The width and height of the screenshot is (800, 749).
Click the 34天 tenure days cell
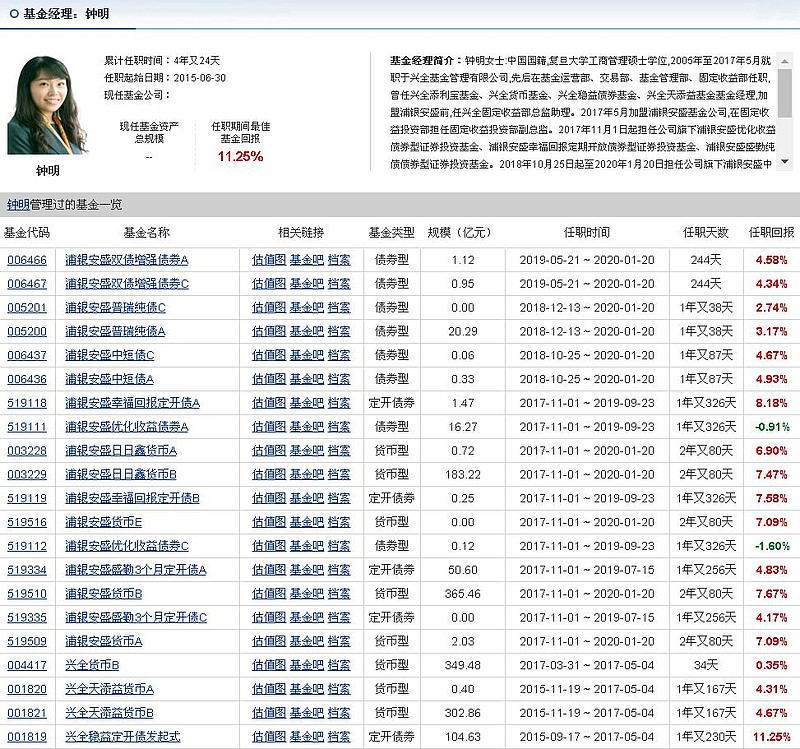coord(706,665)
